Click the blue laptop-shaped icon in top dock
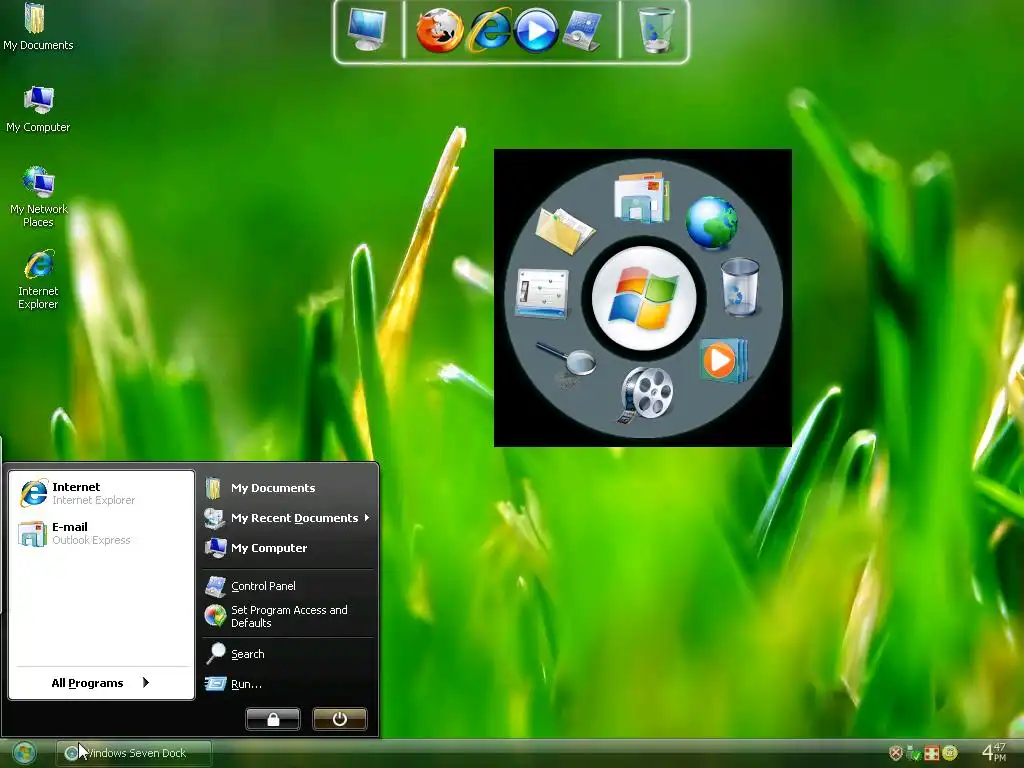This screenshot has width=1024, height=768. (583, 31)
